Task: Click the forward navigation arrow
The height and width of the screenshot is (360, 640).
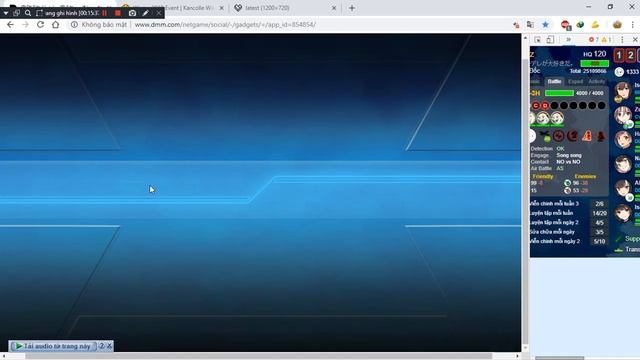Action: (25, 24)
